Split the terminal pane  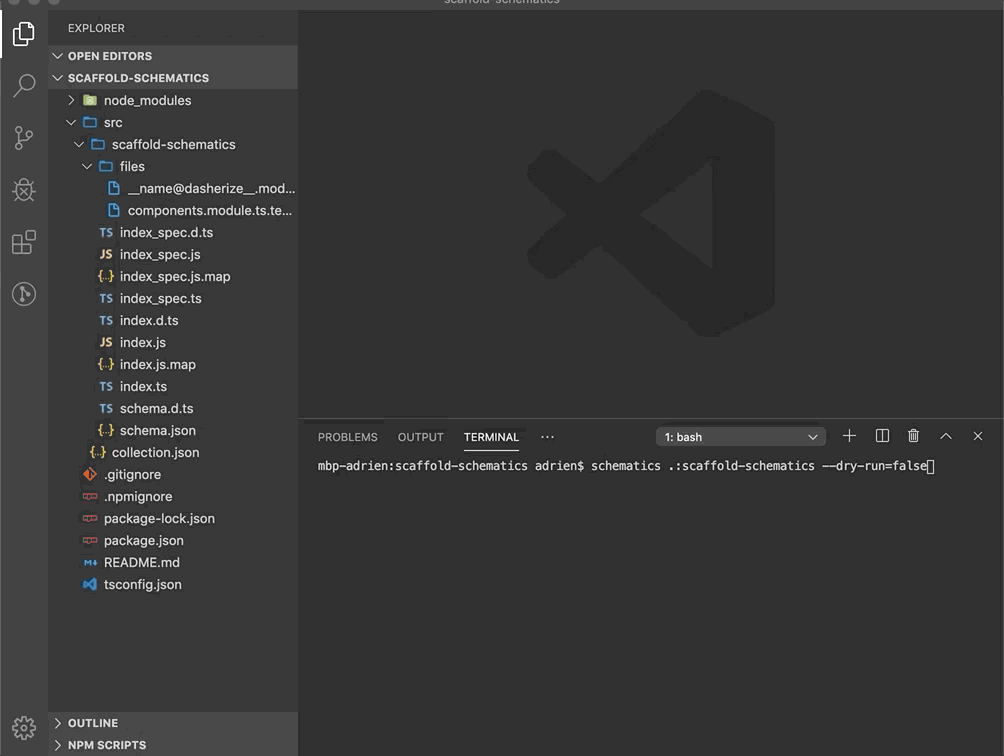(x=882, y=436)
